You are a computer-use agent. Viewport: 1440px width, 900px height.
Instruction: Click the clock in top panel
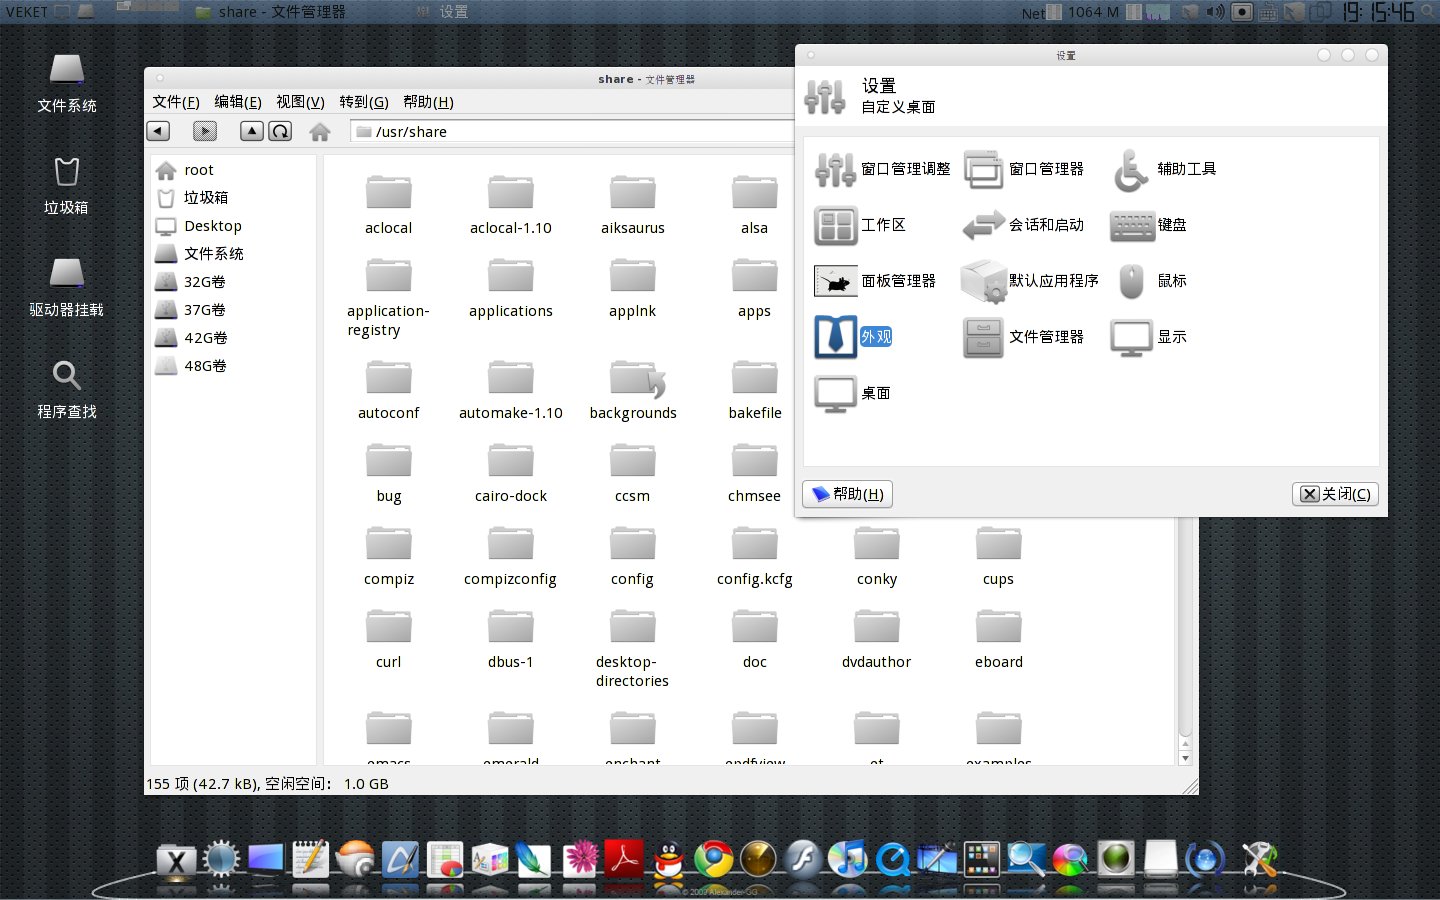click(x=1378, y=12)
